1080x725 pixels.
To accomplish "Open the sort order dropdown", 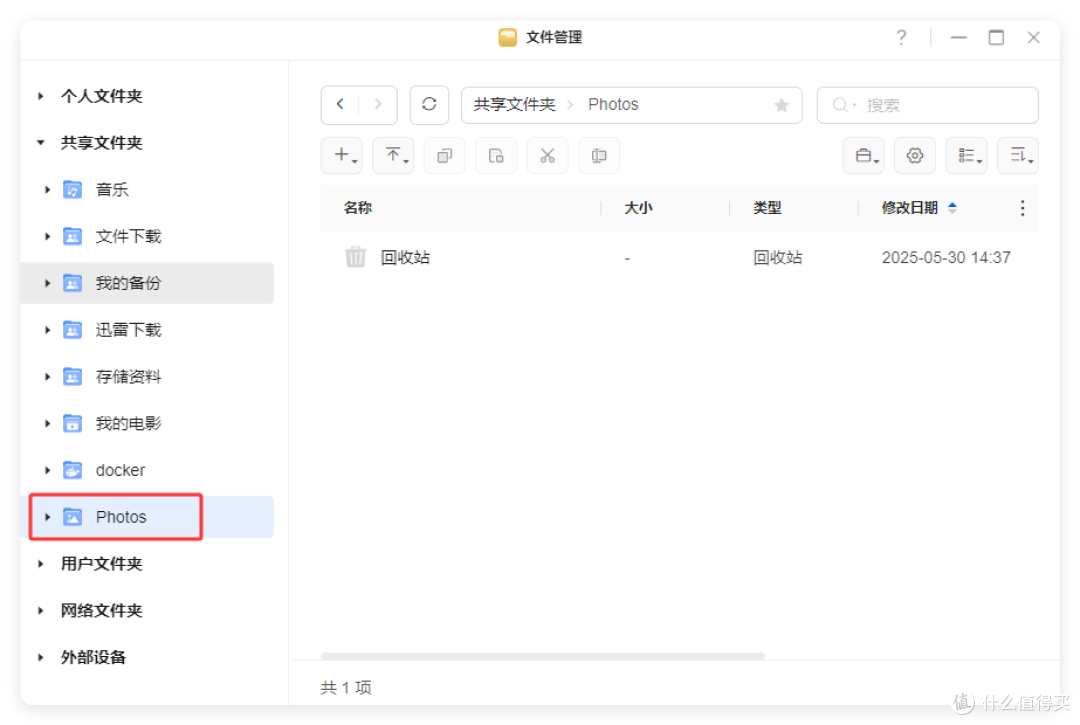I will click(1018, 156).
